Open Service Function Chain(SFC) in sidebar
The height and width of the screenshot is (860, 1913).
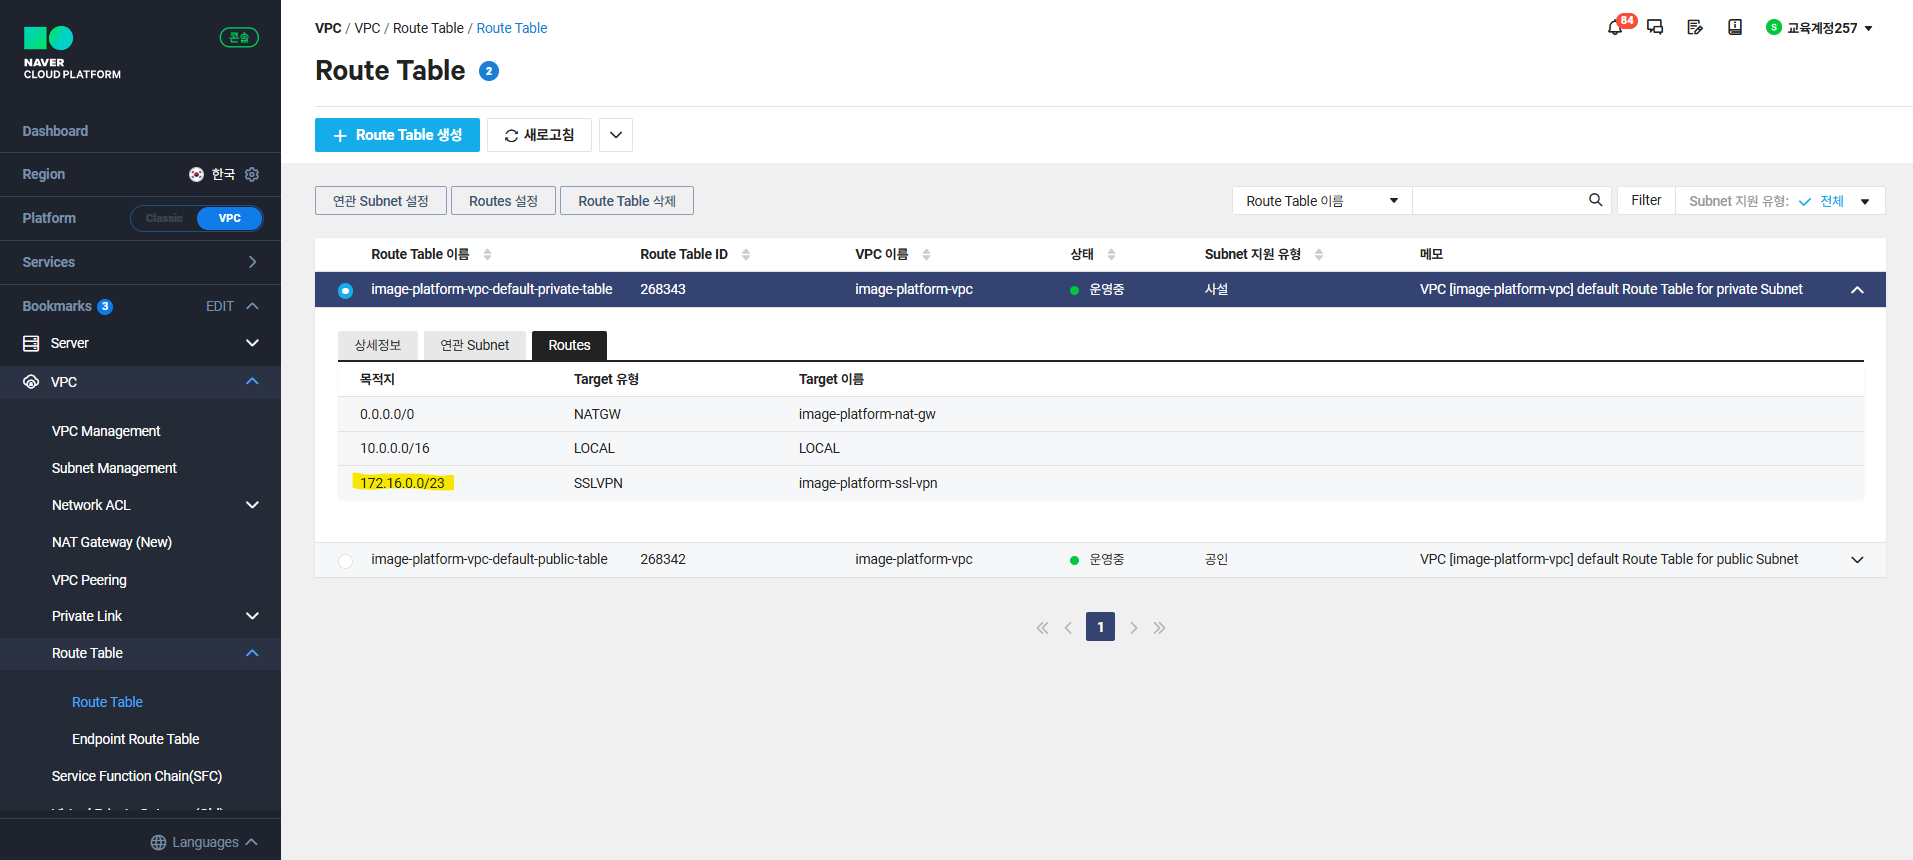tap(137, 776)
